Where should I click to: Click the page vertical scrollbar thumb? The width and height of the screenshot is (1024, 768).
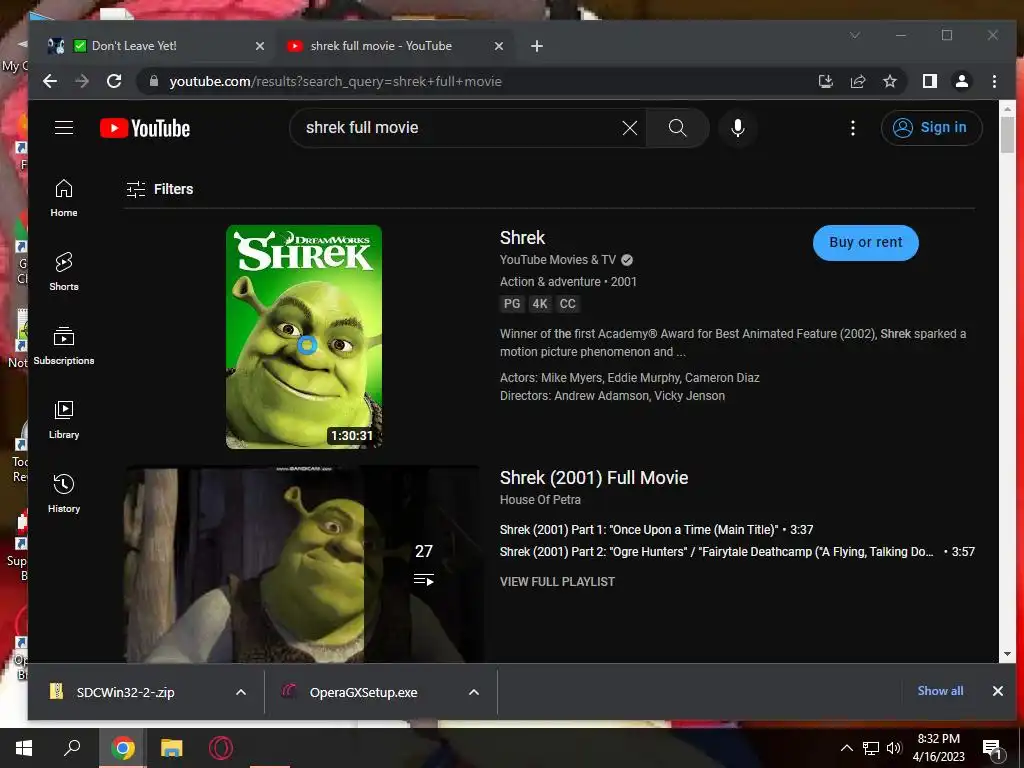pos(1007,135)
